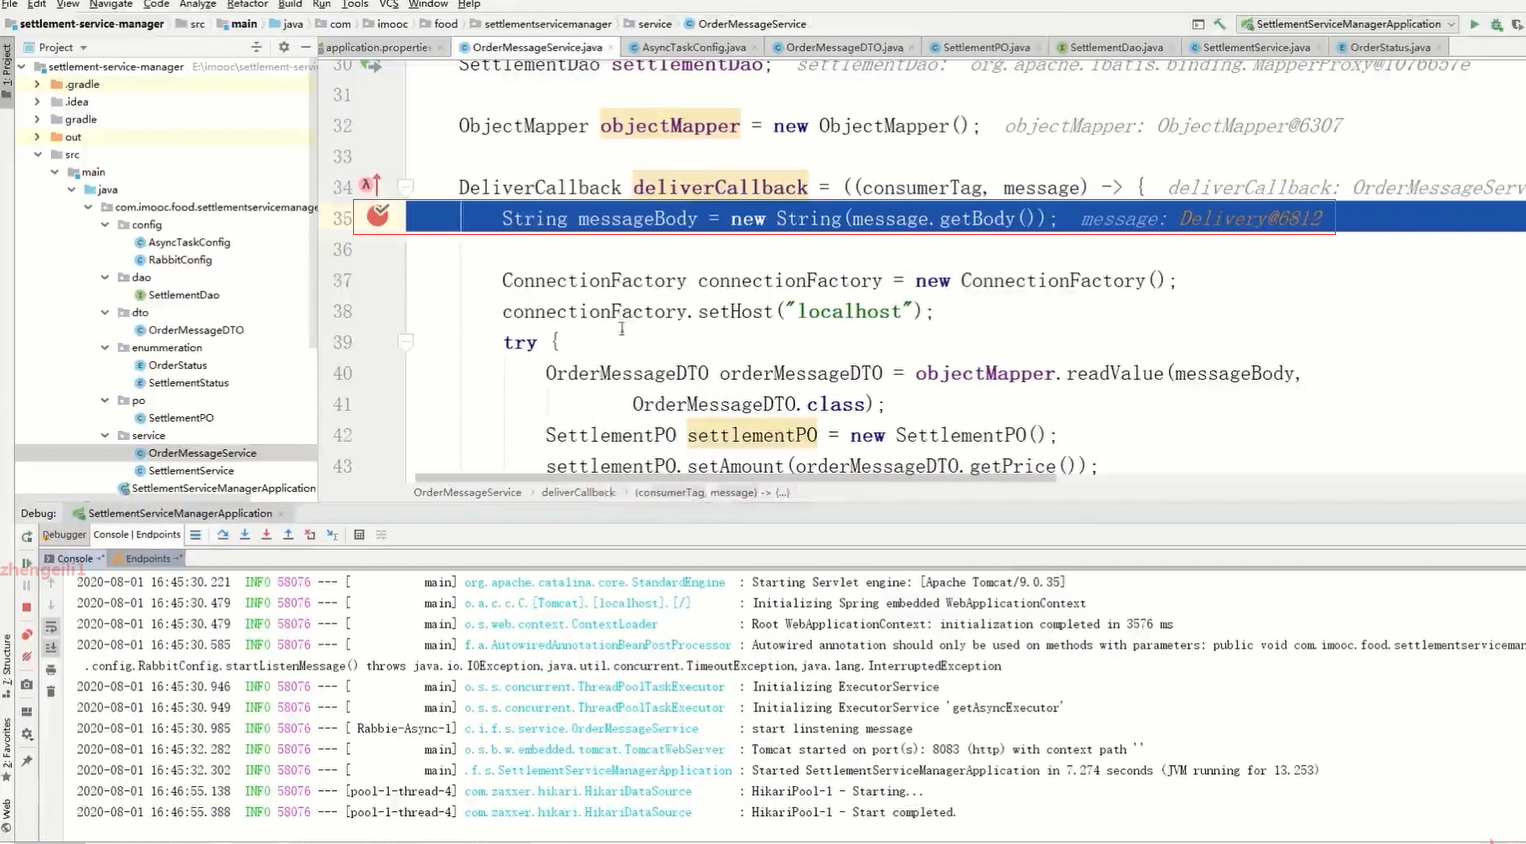Click the Resume Program icon in debug sidebar
This screenshot has height=844, width=1526.
tap(27, 563)
